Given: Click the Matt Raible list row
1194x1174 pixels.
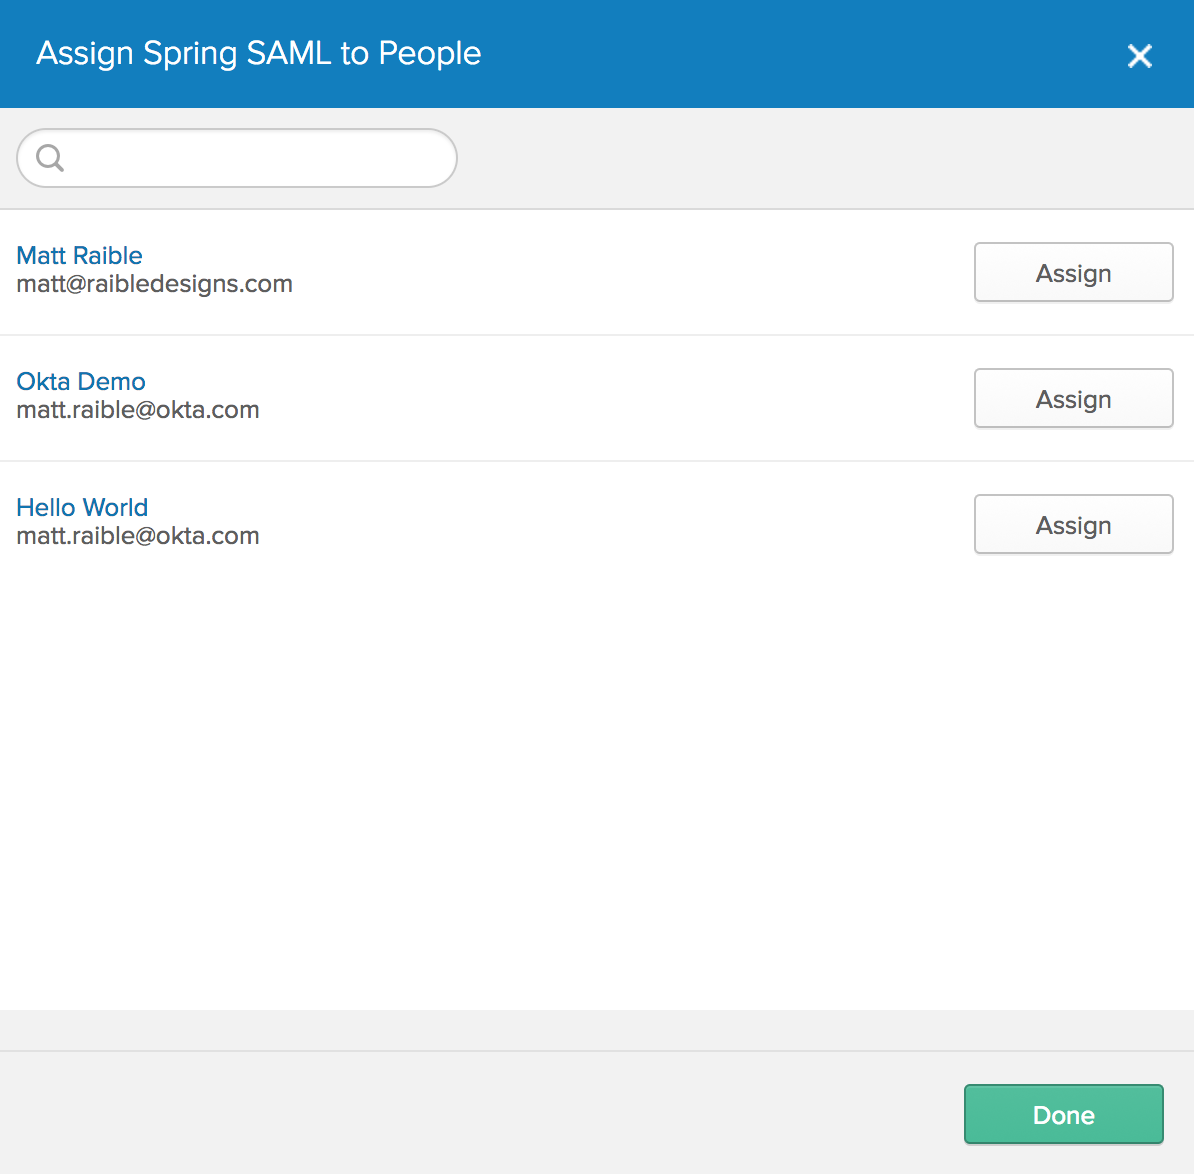Looking at the screenshot, I should [x=500, y=270].
